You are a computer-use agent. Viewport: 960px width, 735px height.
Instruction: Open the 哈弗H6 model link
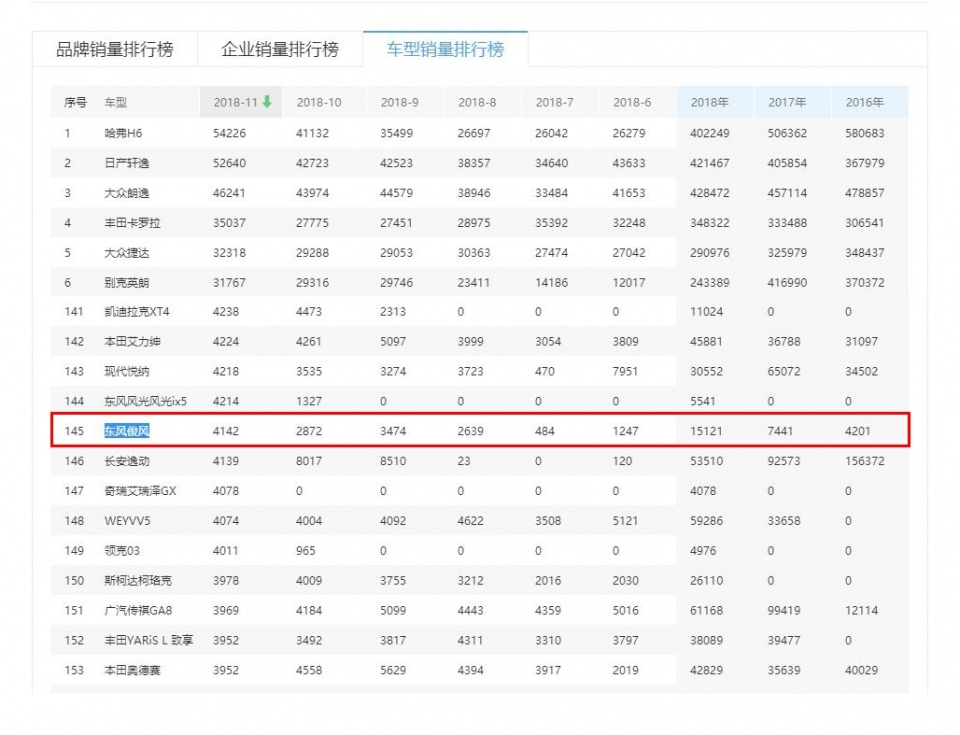coord(123,133)
